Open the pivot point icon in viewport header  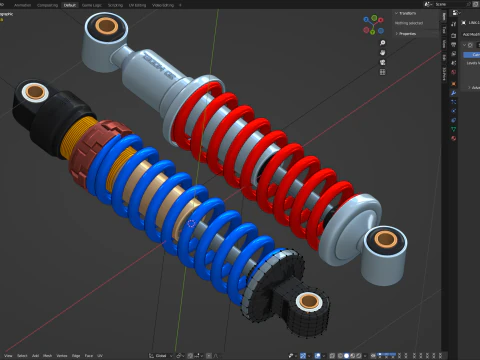pos(179,356)
